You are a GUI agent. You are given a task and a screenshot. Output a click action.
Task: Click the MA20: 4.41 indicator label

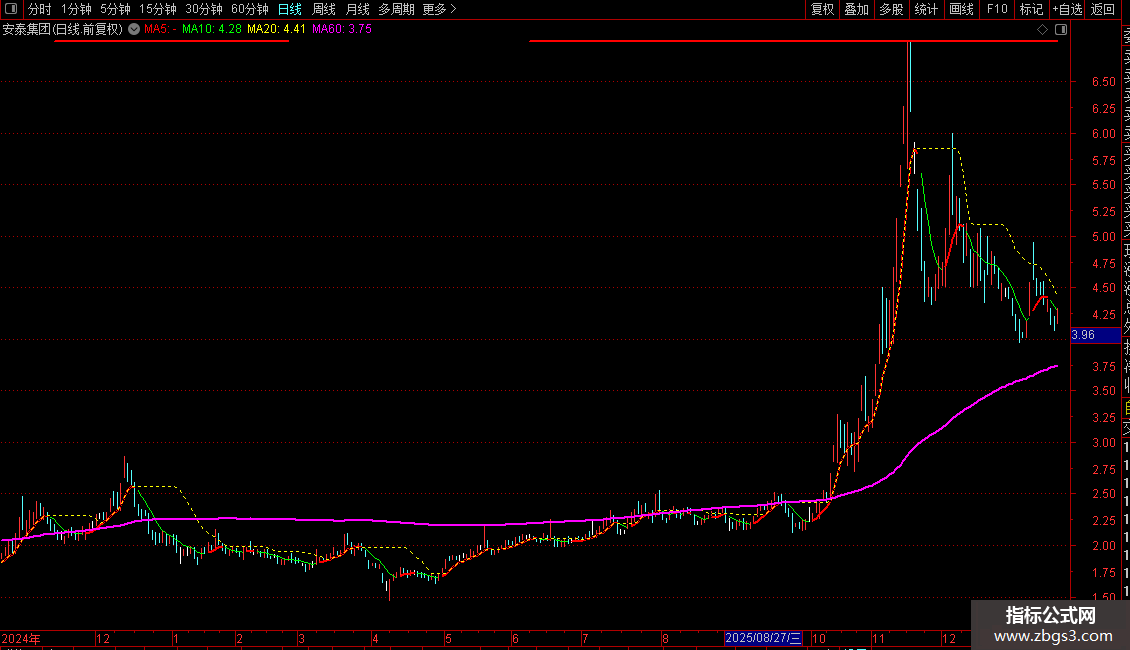coord(276,30)
